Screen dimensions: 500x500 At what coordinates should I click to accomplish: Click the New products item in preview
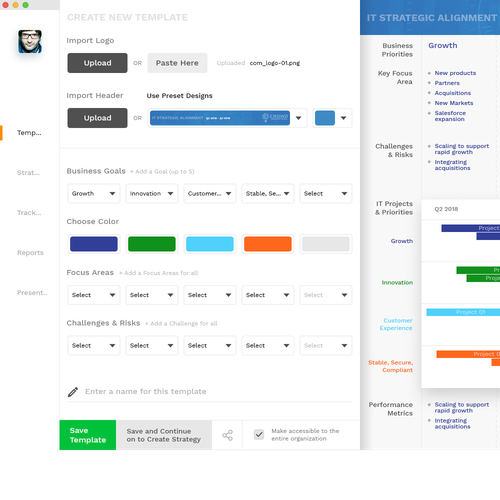[455, 73]
